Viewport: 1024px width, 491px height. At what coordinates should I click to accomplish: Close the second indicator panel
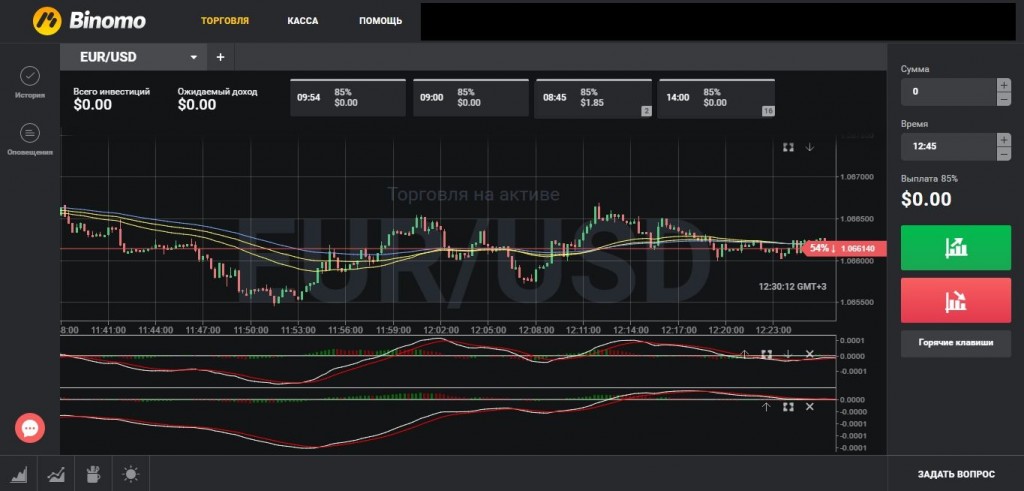[x=810, y=407]
